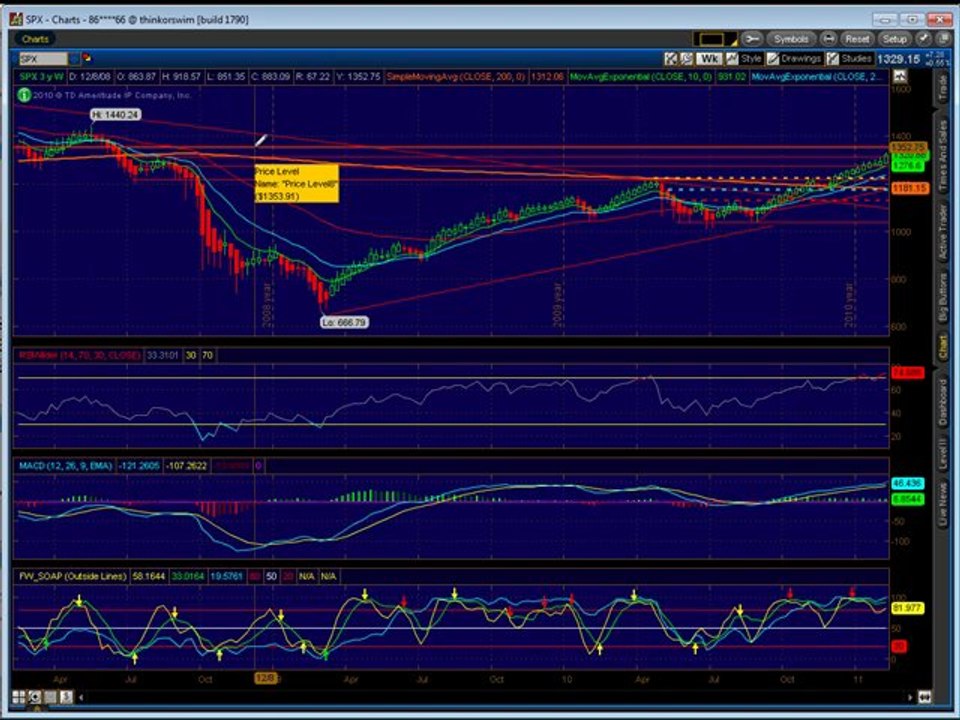
Task: Click the cyan 46.436 MACD value label
Action: (x=907, y=483)
